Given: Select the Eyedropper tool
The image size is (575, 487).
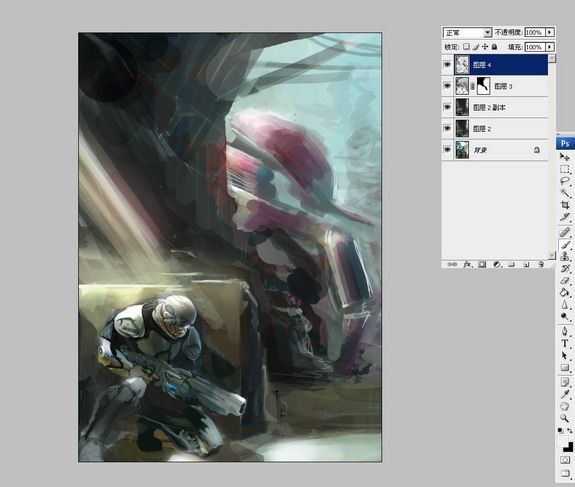Looking at the screenshot, I should pyautogui.click(x=565, y=394).
